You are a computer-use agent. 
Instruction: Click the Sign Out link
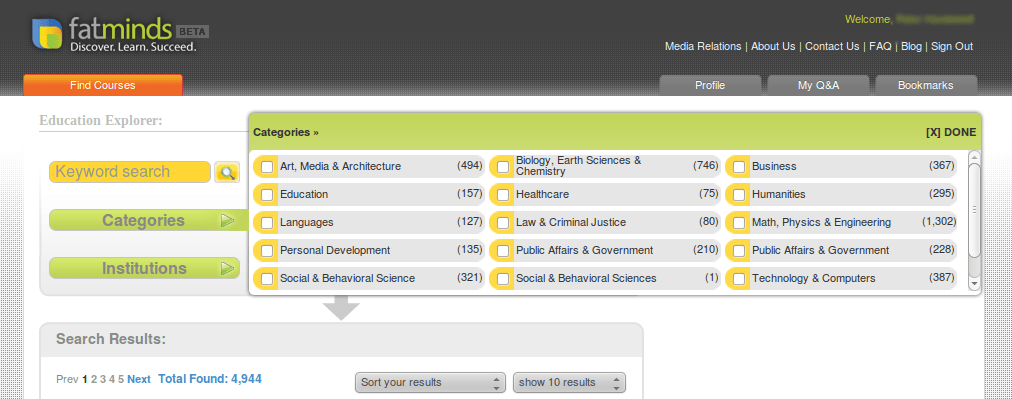coord(952,46)
